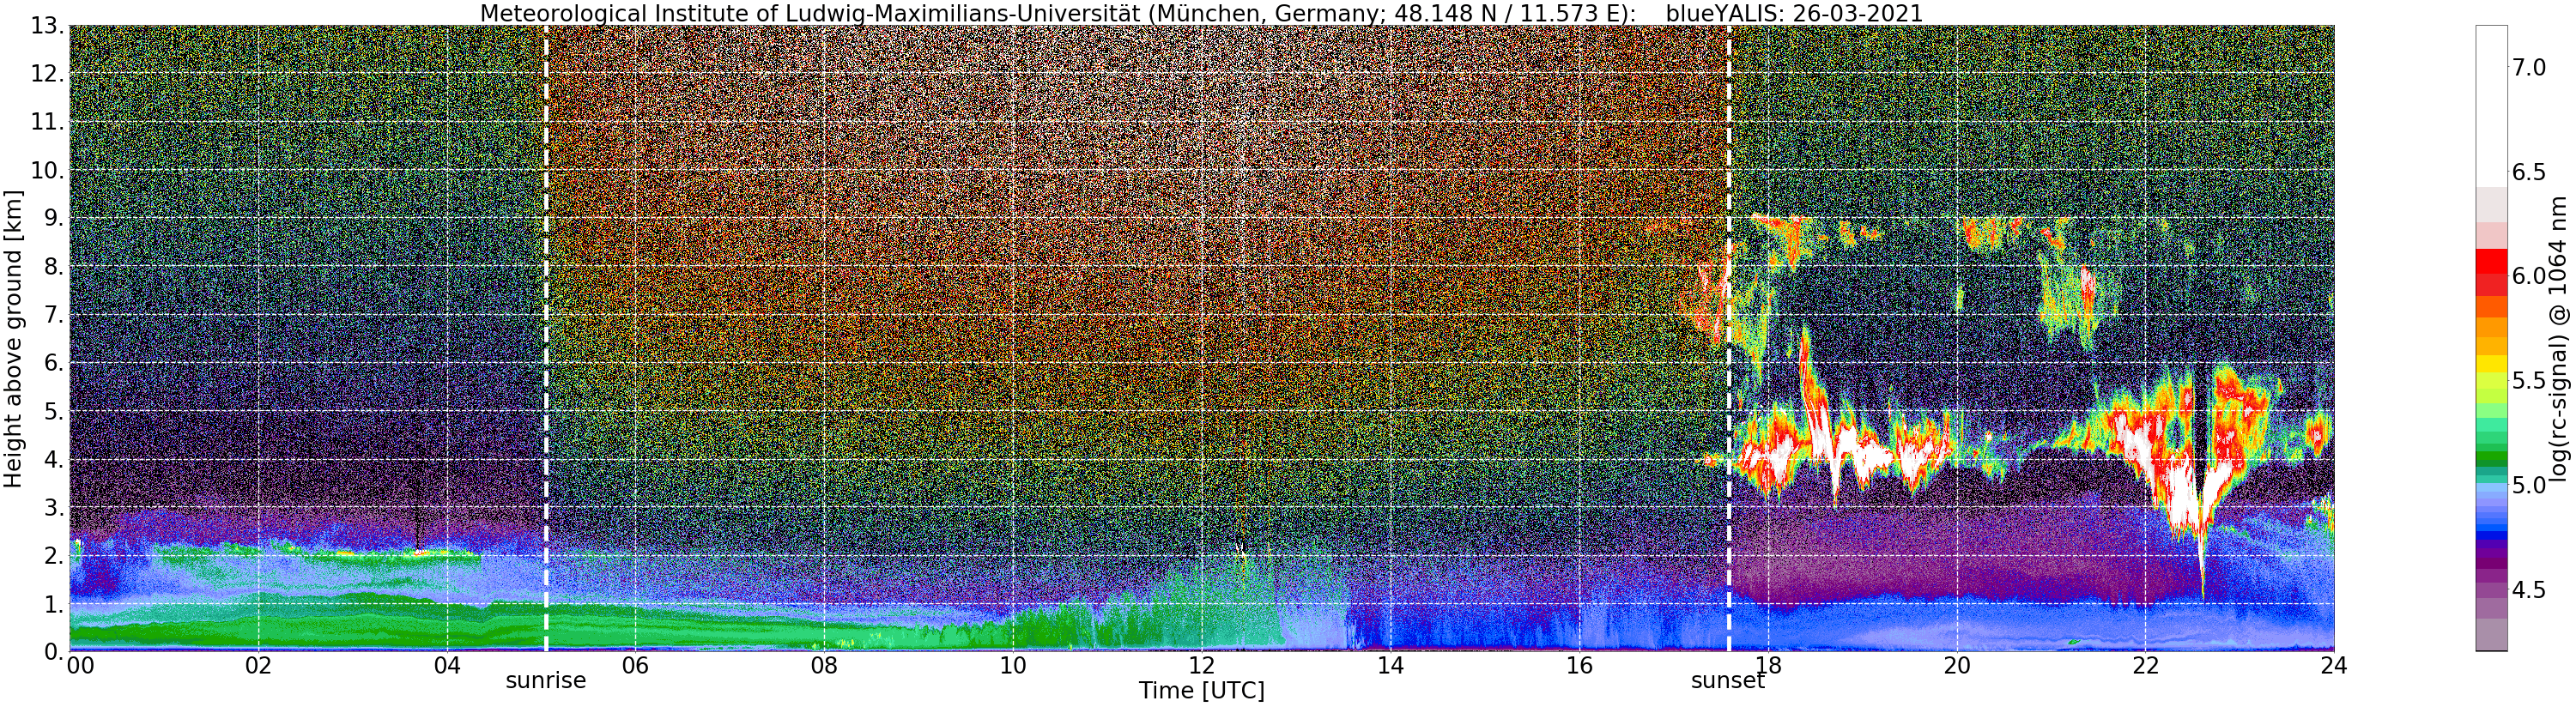Click the '18' time tick label
This screenshot has width=2576, height=707.
click(1768, 665)
